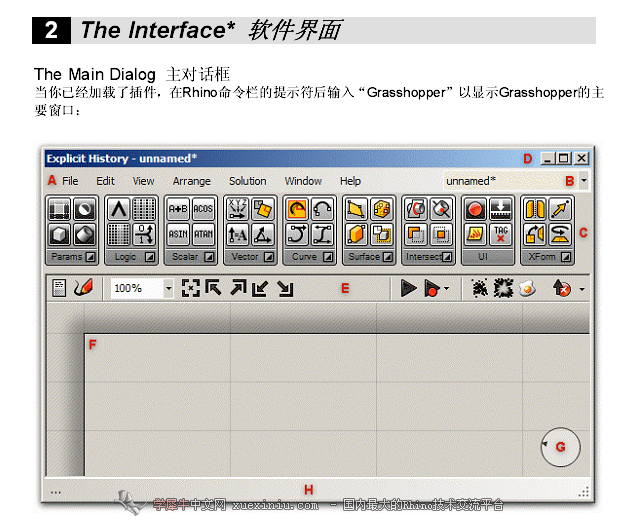Open the View menu
The width and height of the screenshot is (620, 525).
click(143, 181)
